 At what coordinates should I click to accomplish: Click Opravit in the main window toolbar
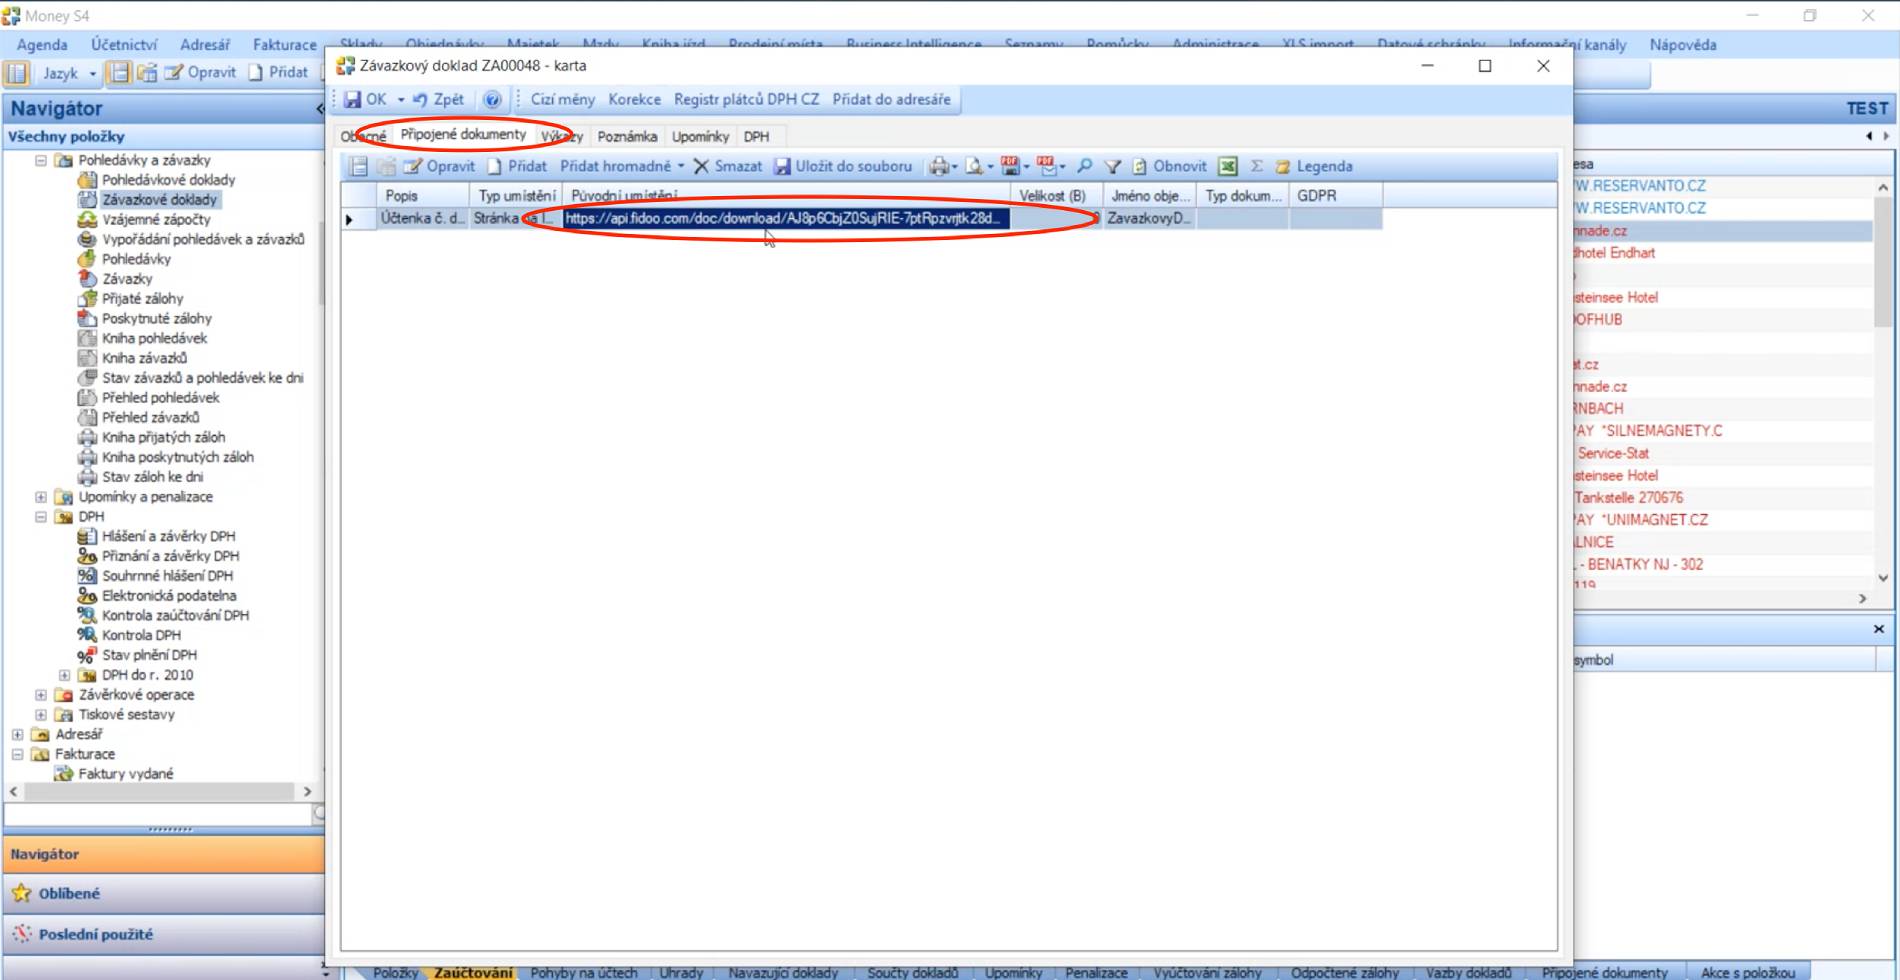click(201, 73)
